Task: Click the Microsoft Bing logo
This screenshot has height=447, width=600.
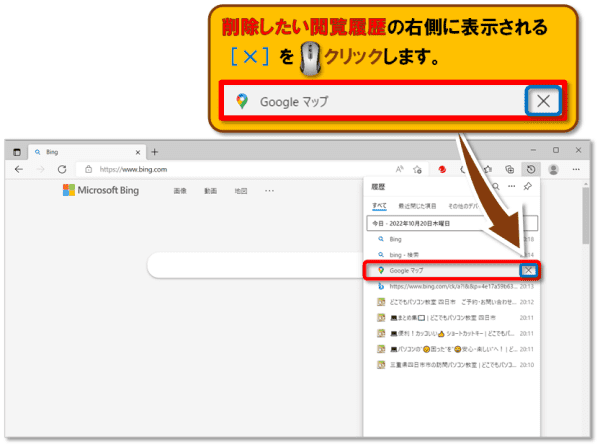Action: (x=101, y=190)
